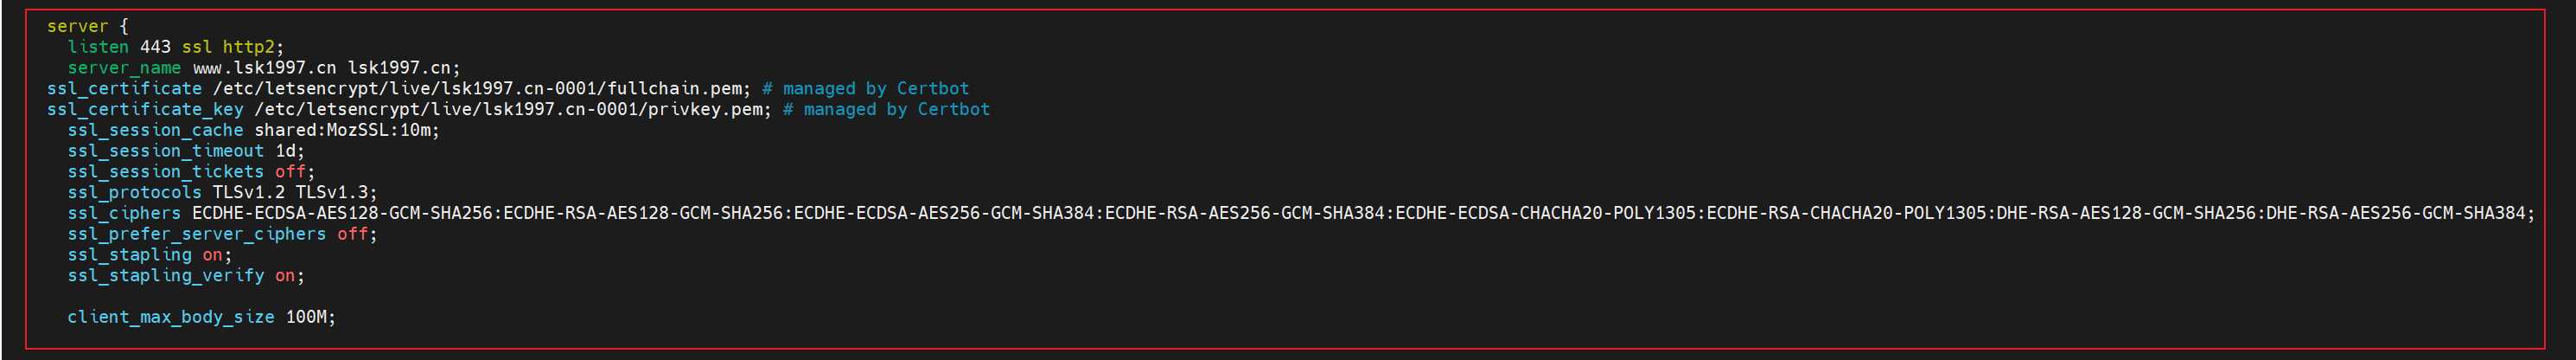Click the www.lsk1997.cn domain name
2576x360 pixels.
click(264, 68)
